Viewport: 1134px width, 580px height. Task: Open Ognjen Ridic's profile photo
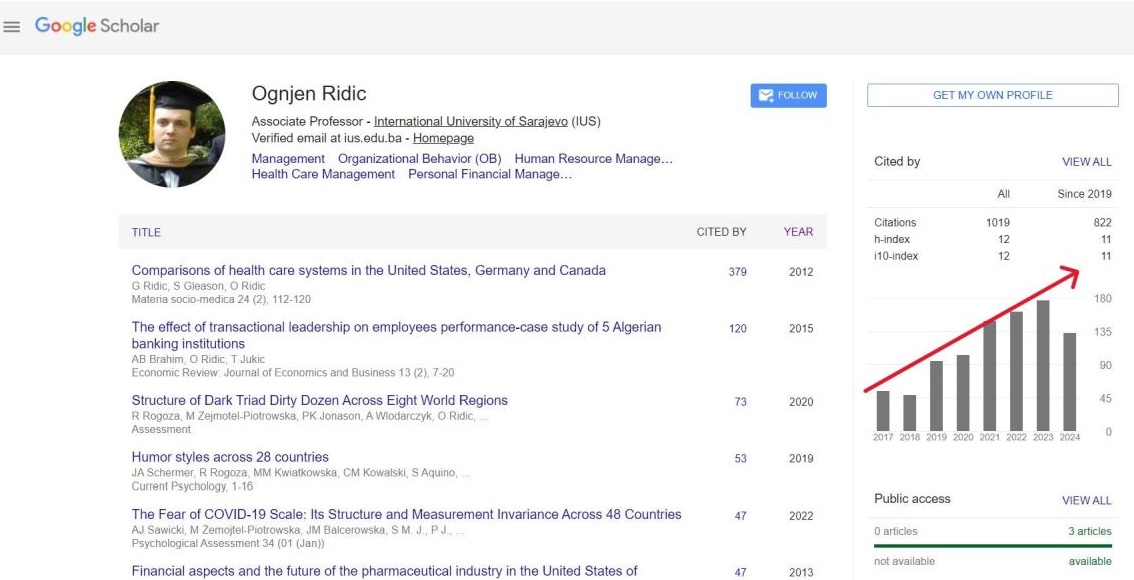(172, 134)
